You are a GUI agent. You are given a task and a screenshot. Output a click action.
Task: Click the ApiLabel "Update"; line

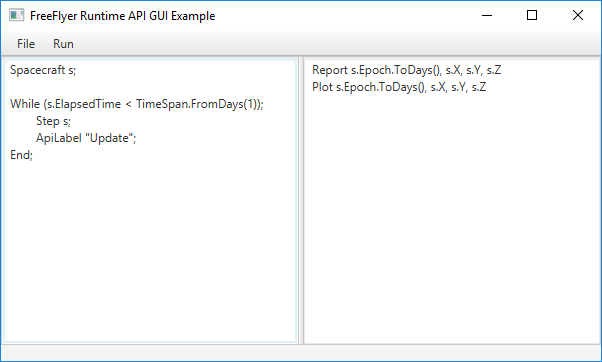click(86, 138)
